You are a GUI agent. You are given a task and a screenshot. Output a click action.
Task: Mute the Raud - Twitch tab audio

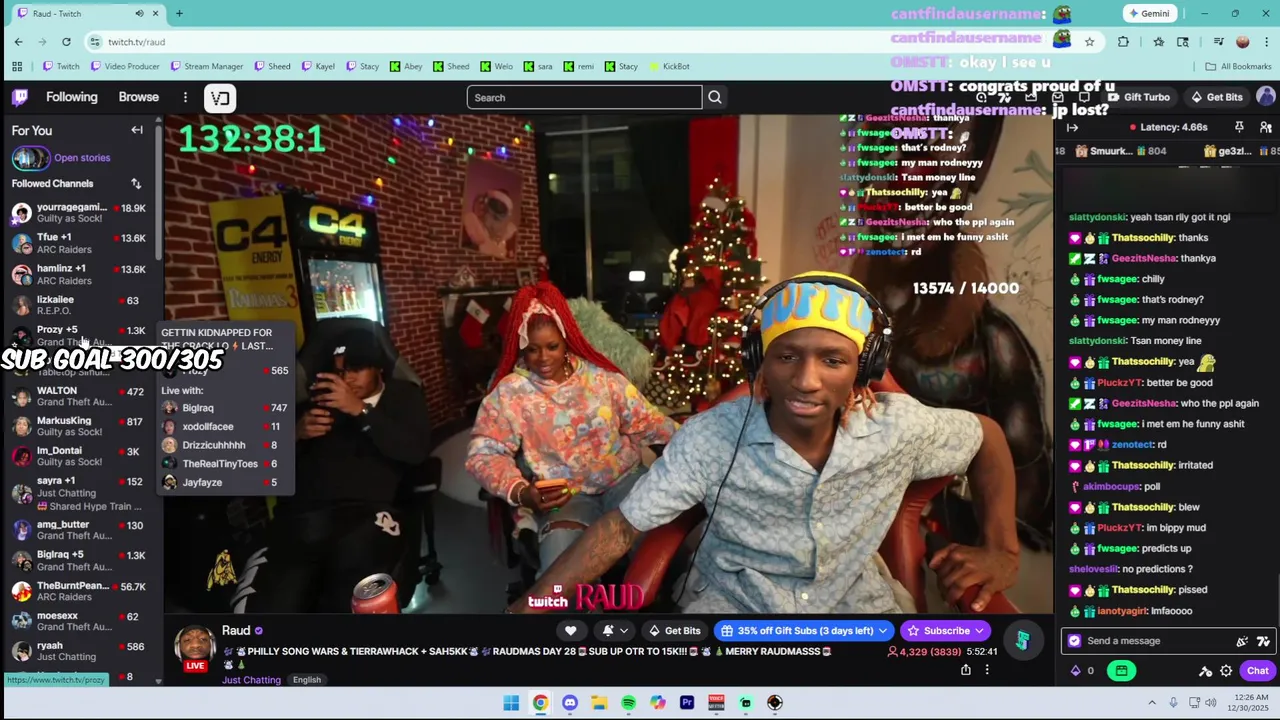point(139,13)
